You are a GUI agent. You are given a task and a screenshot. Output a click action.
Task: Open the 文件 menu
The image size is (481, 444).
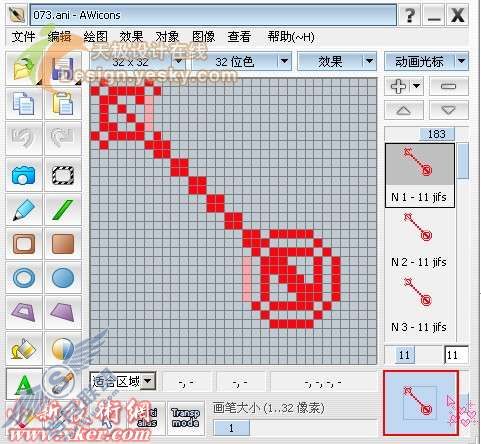click(23, 37)
